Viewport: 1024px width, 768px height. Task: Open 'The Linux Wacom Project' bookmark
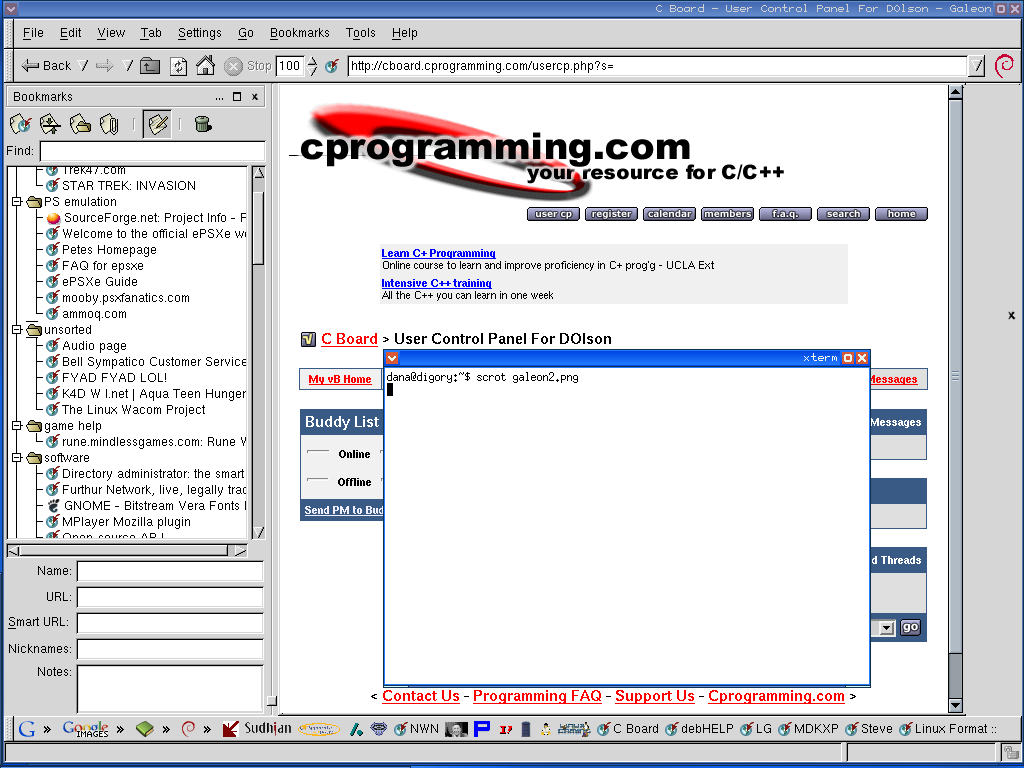tap(133, 410)
